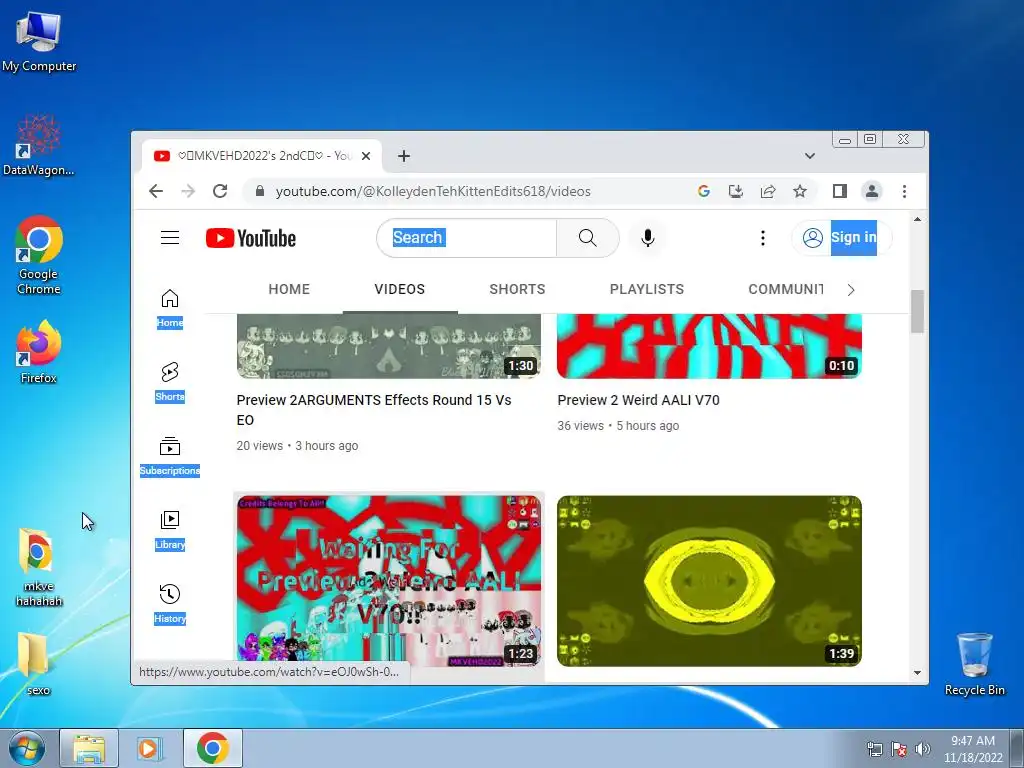Screen dimensions: 1024x768
Task: Click the YouTube search input field
Action: [x=466, y=238]
